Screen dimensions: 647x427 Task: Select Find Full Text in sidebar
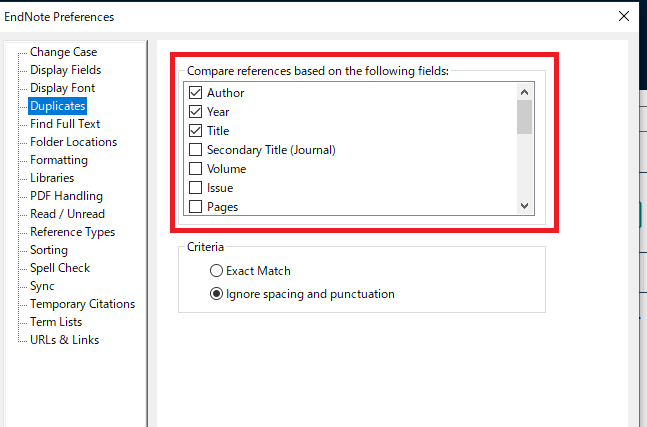65,124
